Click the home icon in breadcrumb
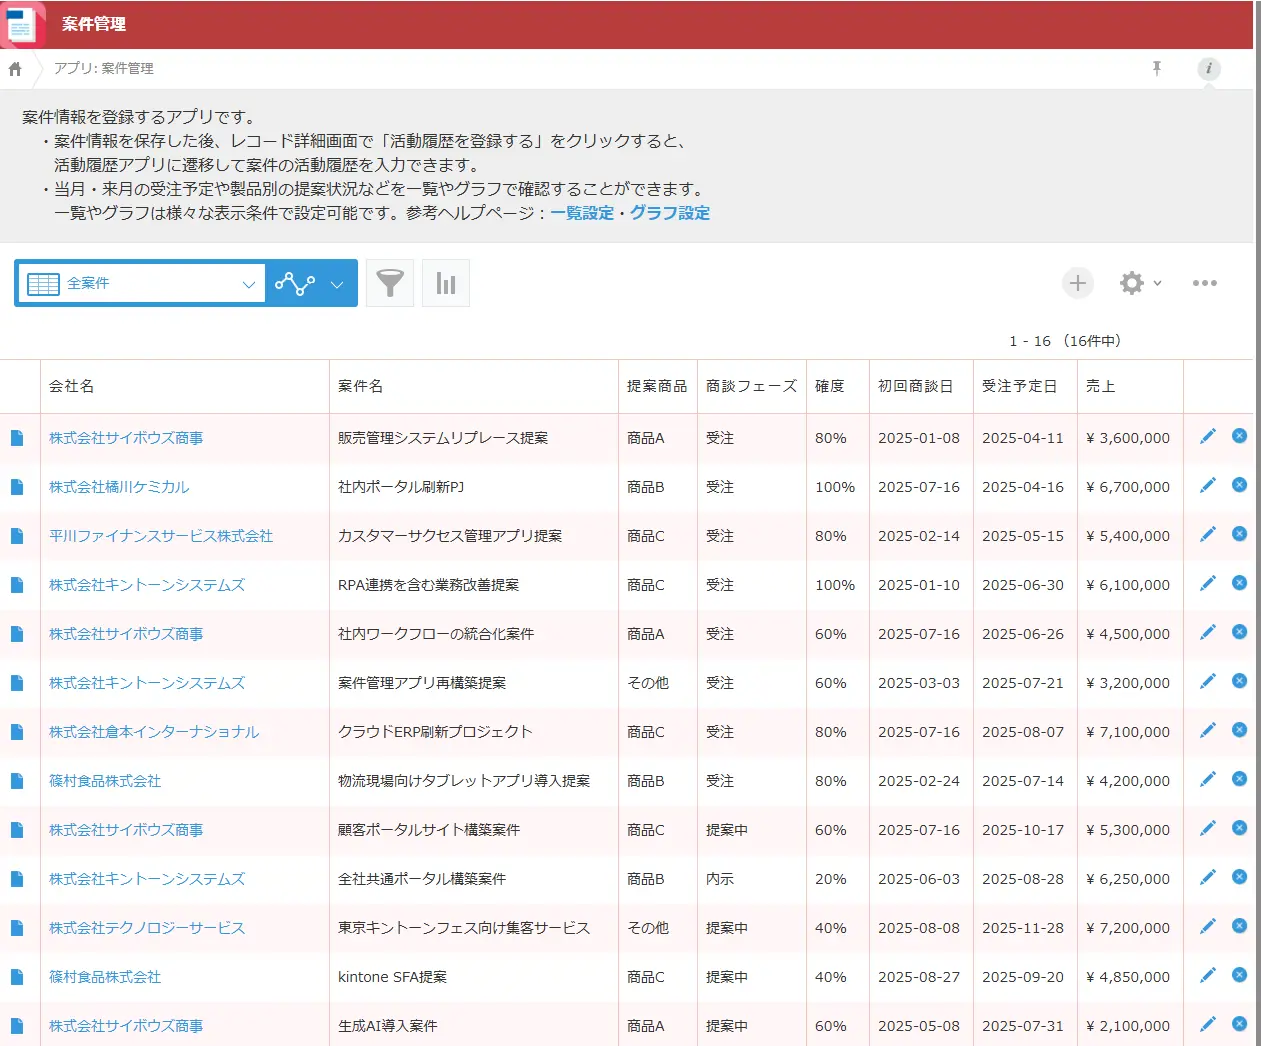 coord(15,69)
